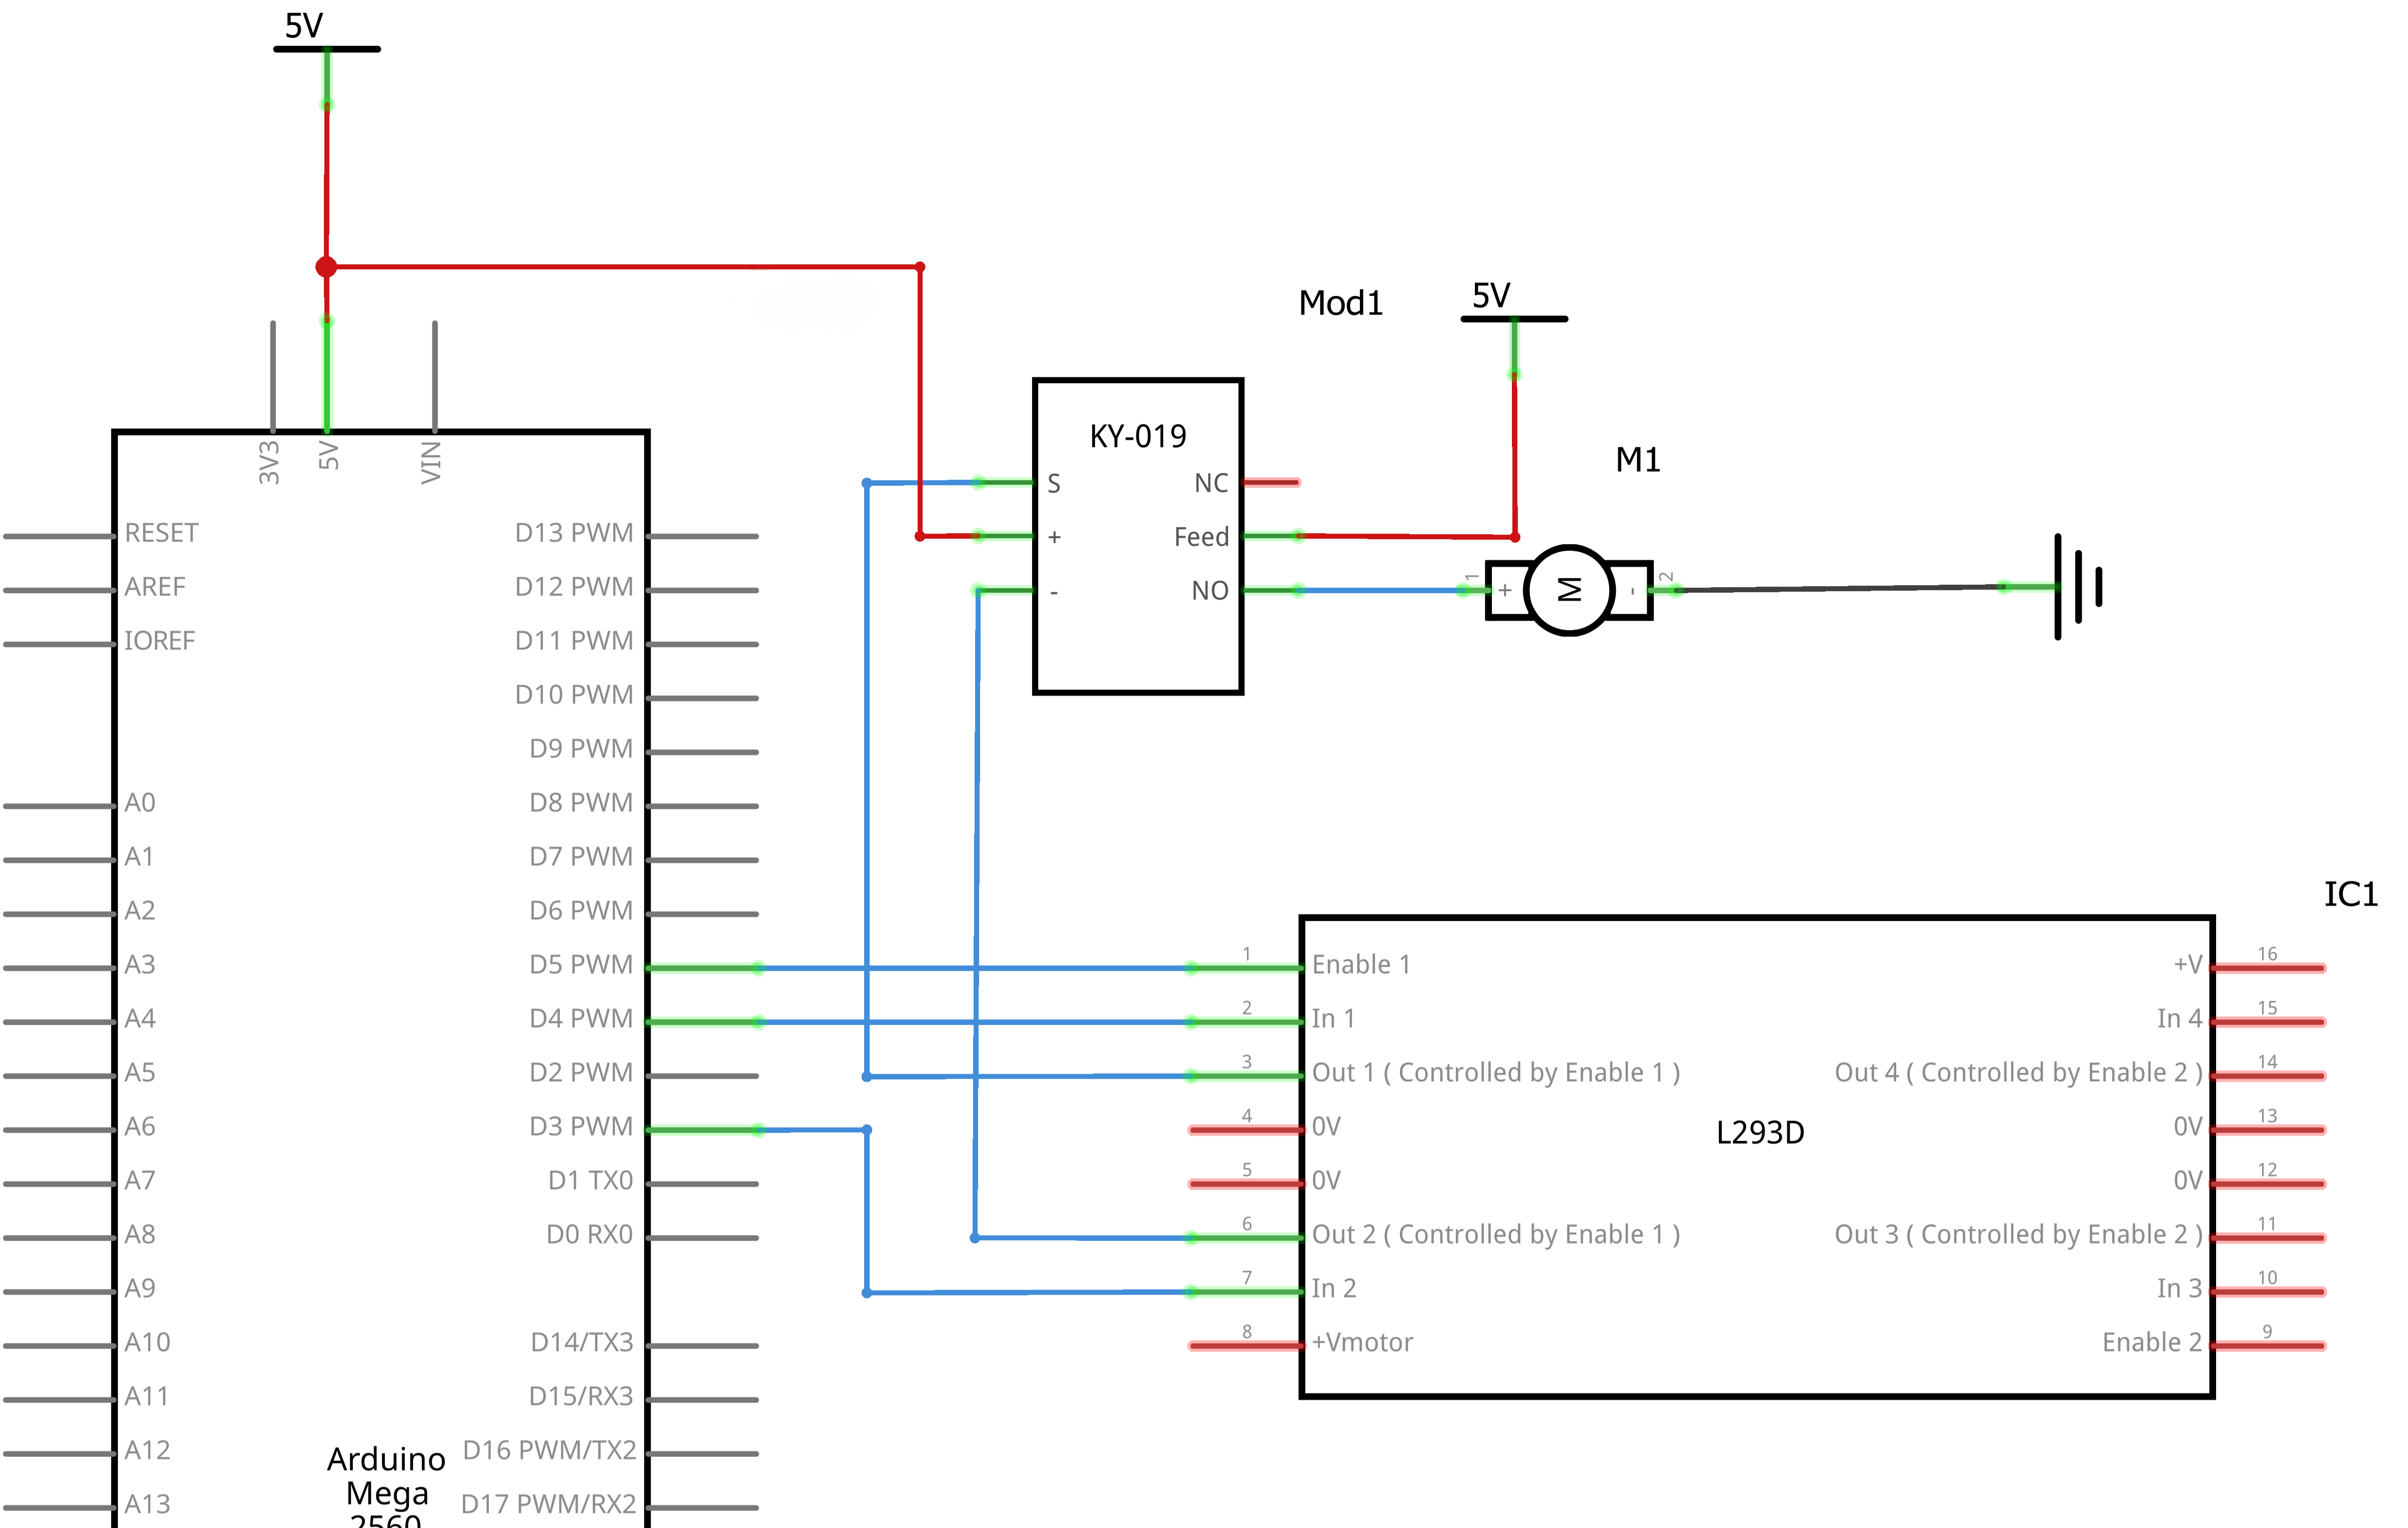Click the +Vmotor pin label

click(x=1362, y=1343)
